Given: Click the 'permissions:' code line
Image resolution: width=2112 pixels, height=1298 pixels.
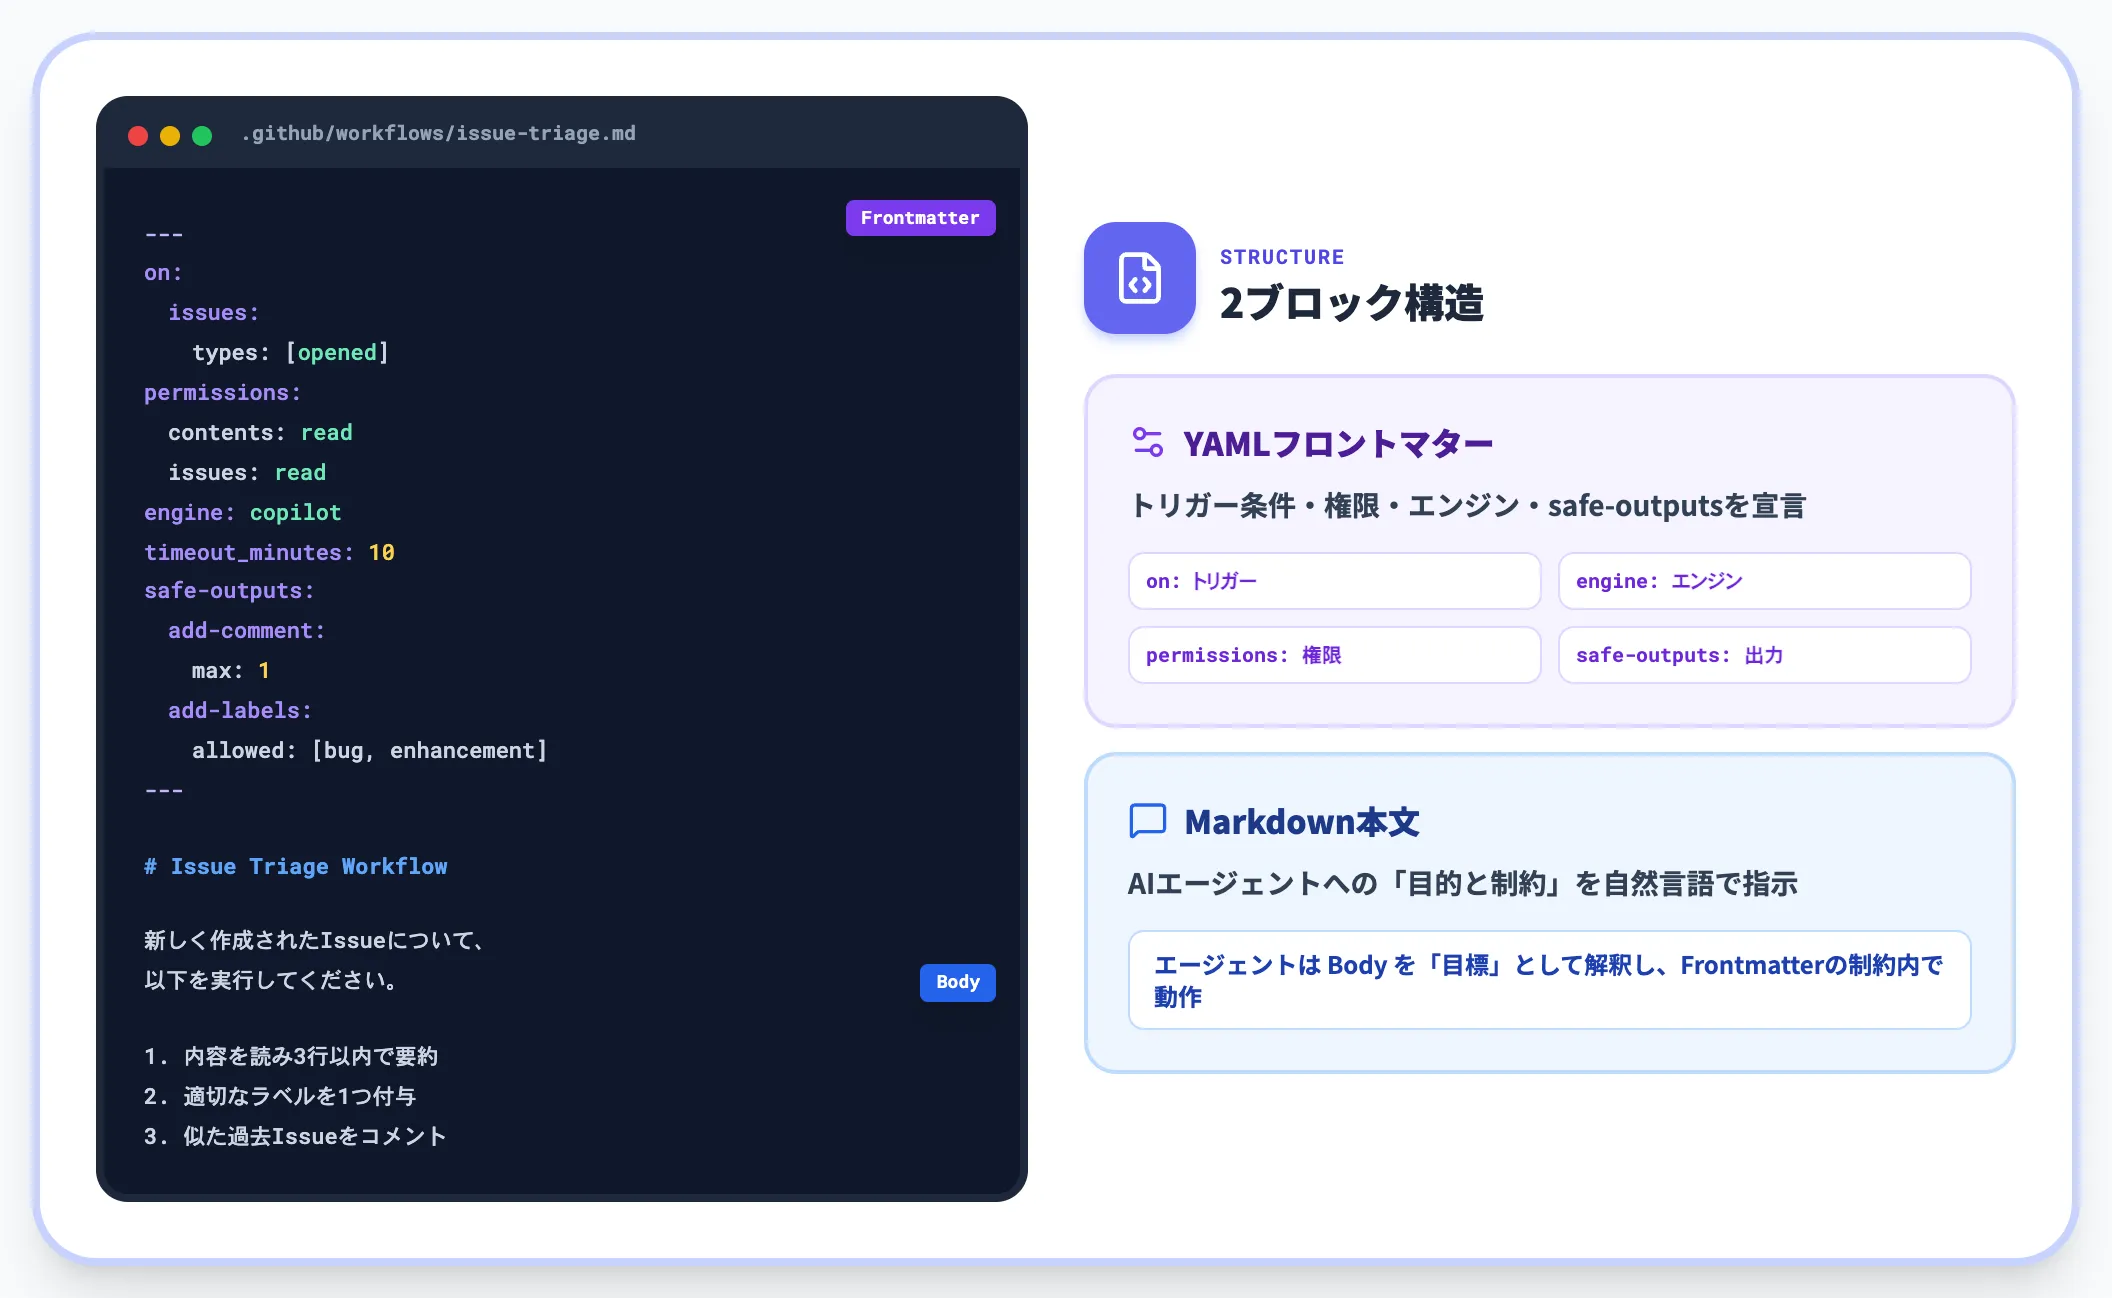Looking at the screenshot, I should click(x=222, y=393).
